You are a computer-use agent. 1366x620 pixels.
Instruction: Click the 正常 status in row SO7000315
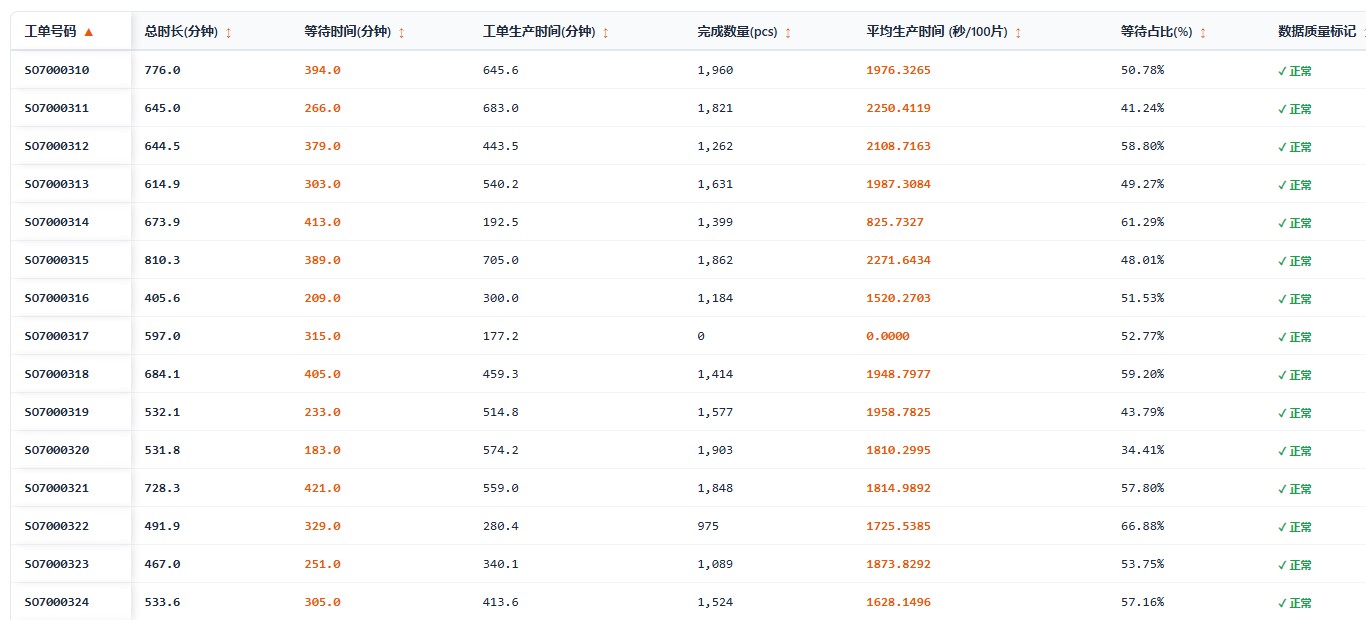tap(1295, 261)
